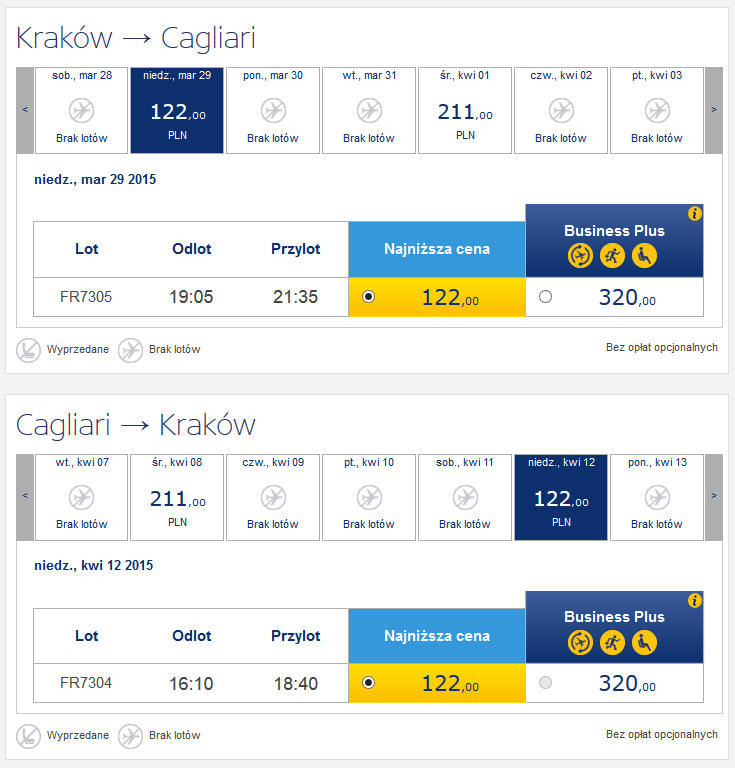Click flexible ticket icon in return Business Plus
735x768 pixels.
click(x=580, y=643)
